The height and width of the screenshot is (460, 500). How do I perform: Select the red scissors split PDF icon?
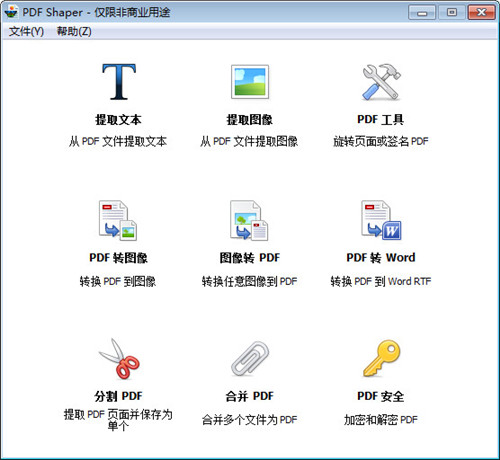click(x=119, y=359)
